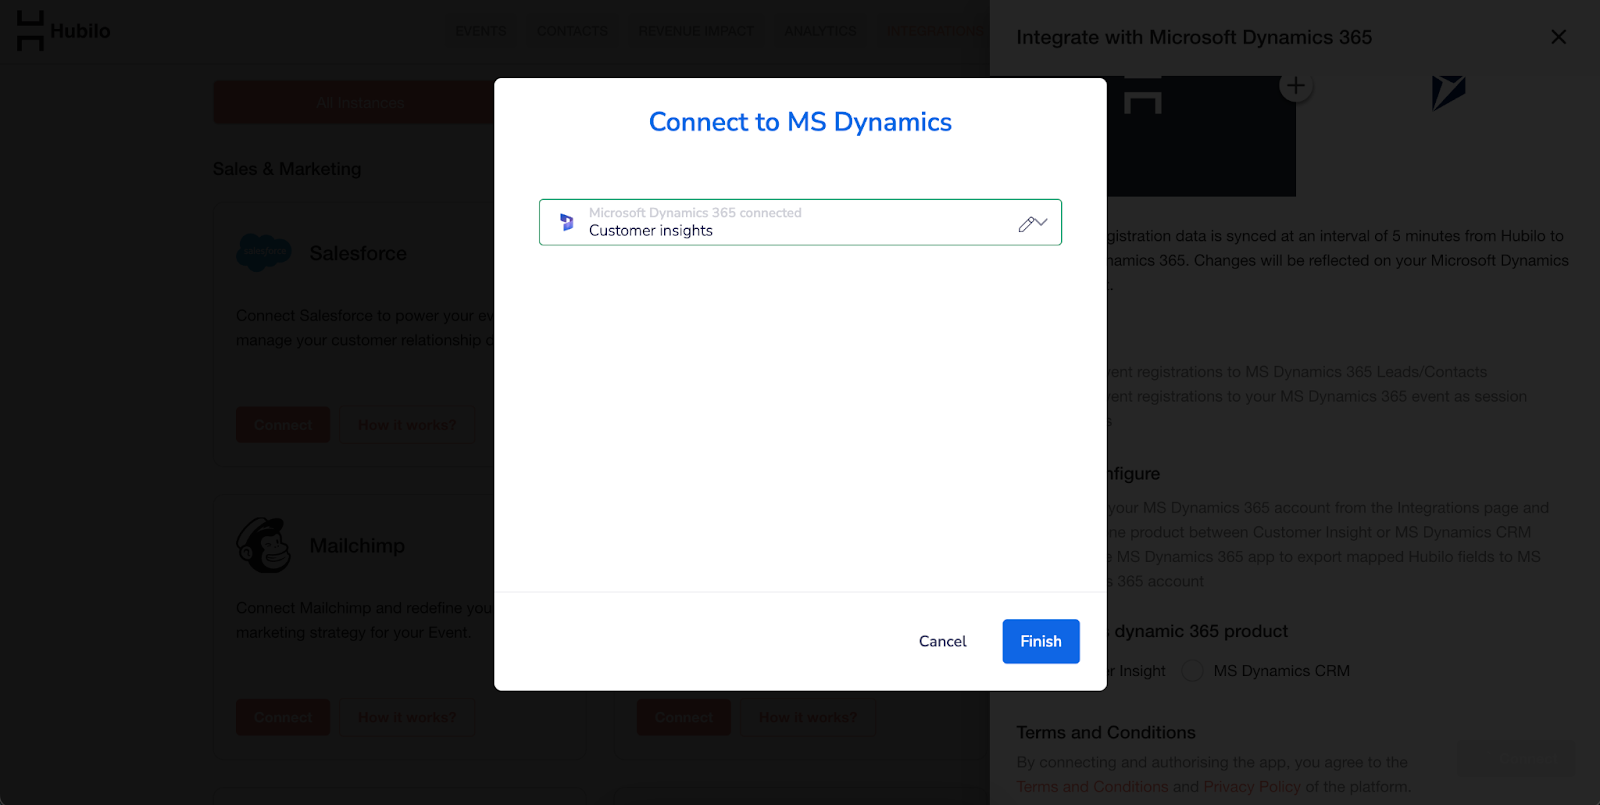
Task: Click the Dynamics 365 logo in the side panel banner
Action: [x=1448, y=92]
